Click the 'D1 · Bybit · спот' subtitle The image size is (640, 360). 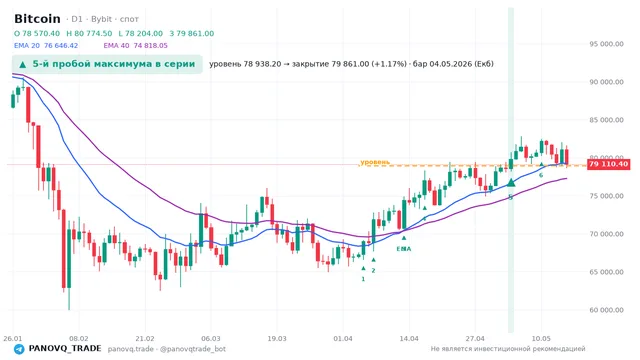102,19
